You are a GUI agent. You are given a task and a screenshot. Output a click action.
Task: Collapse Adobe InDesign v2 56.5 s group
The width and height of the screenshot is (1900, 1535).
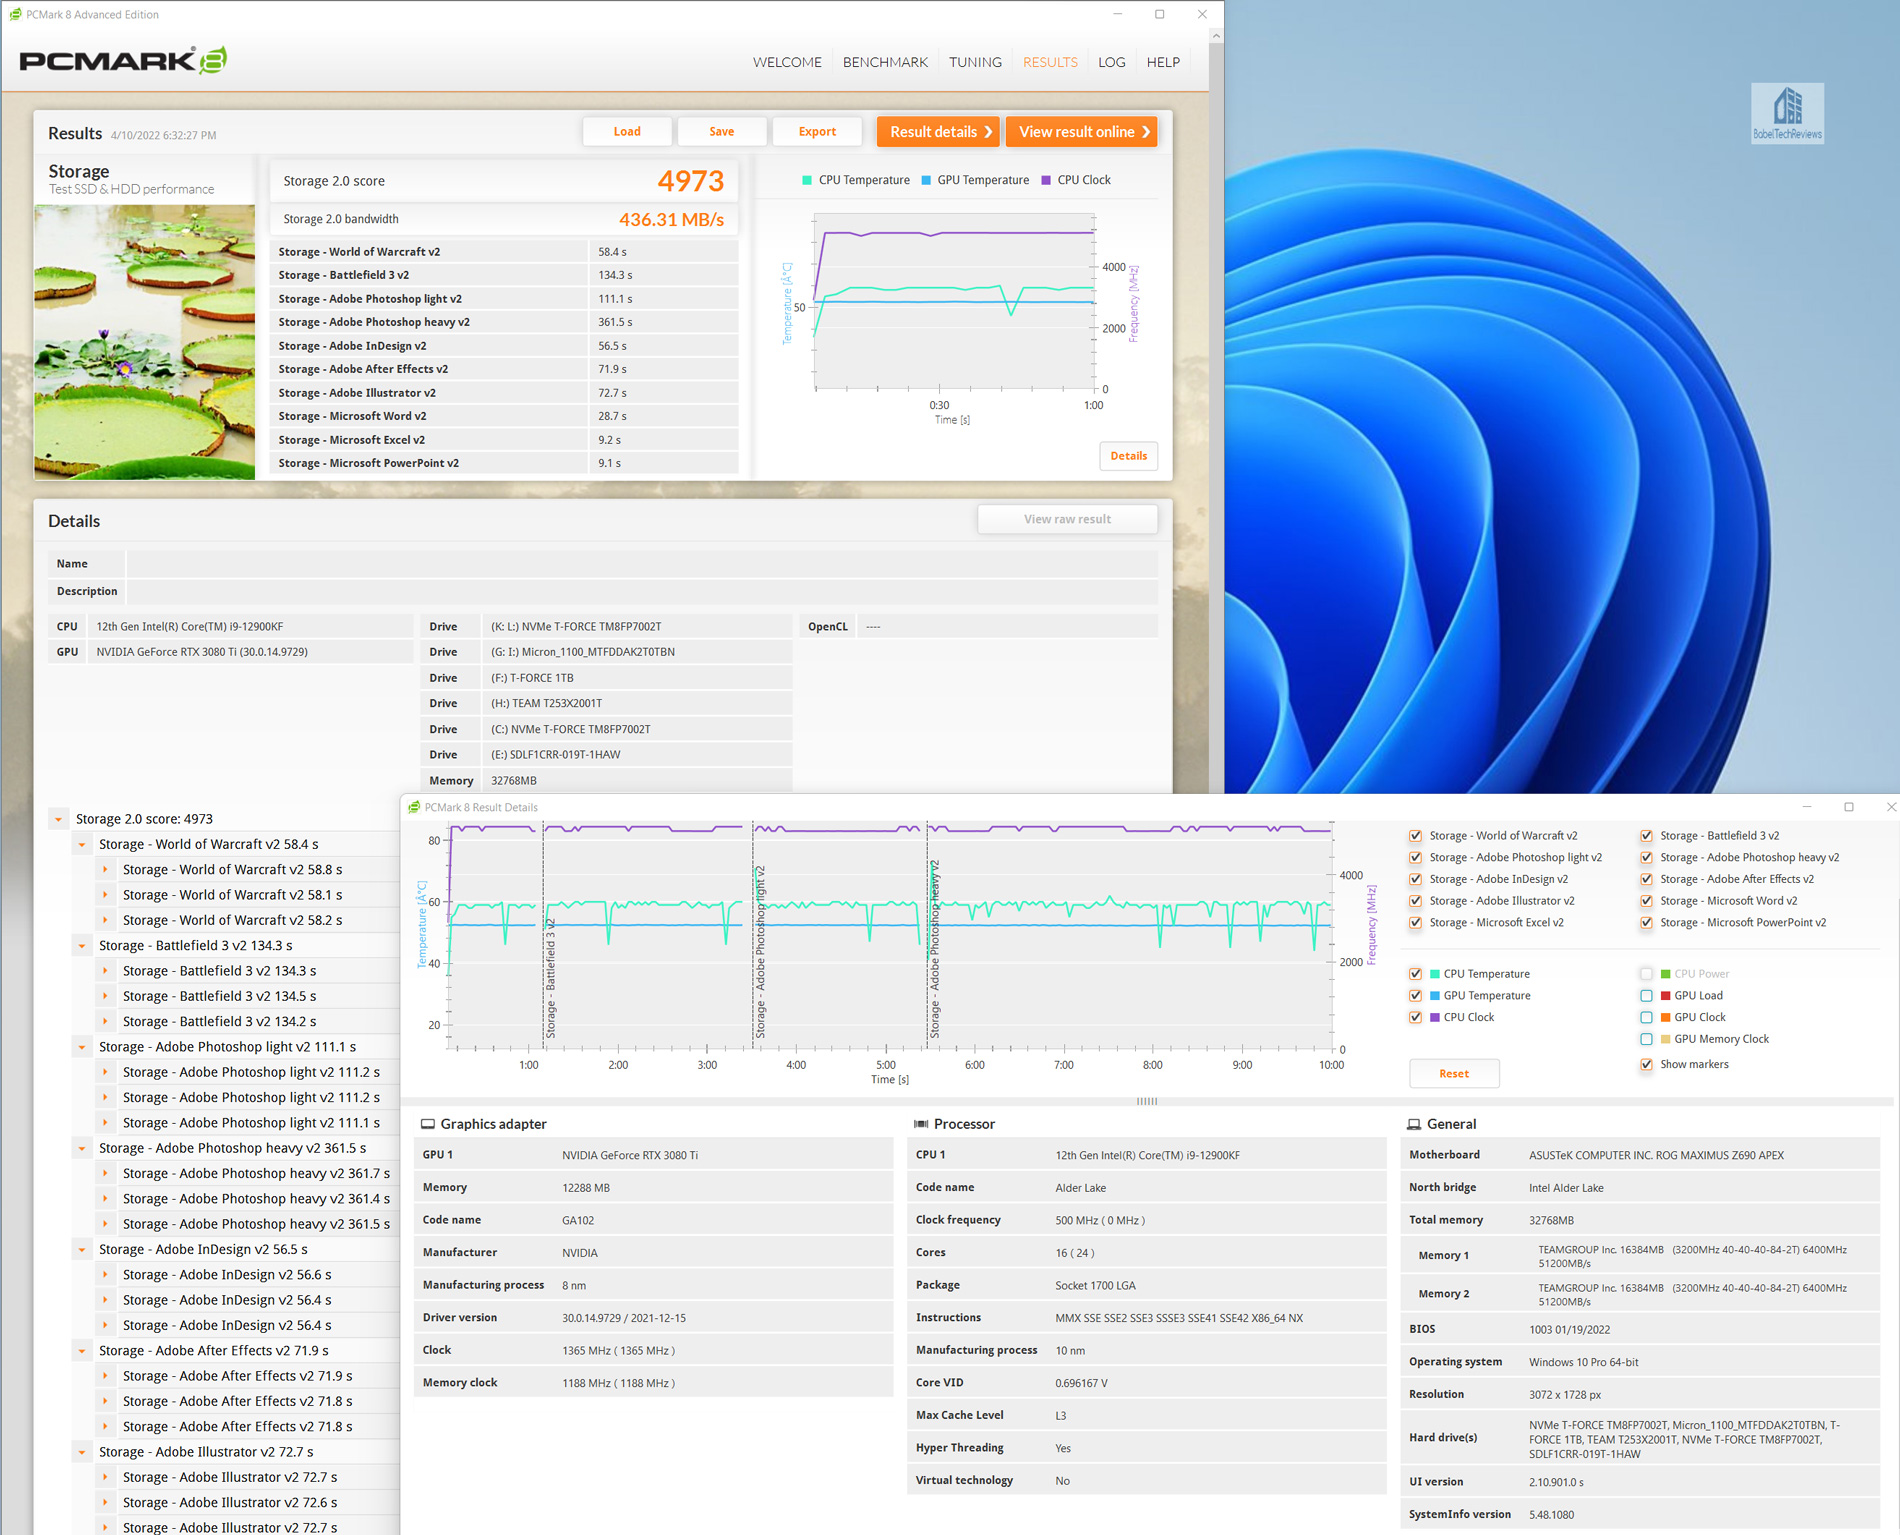coord(82,1250)
